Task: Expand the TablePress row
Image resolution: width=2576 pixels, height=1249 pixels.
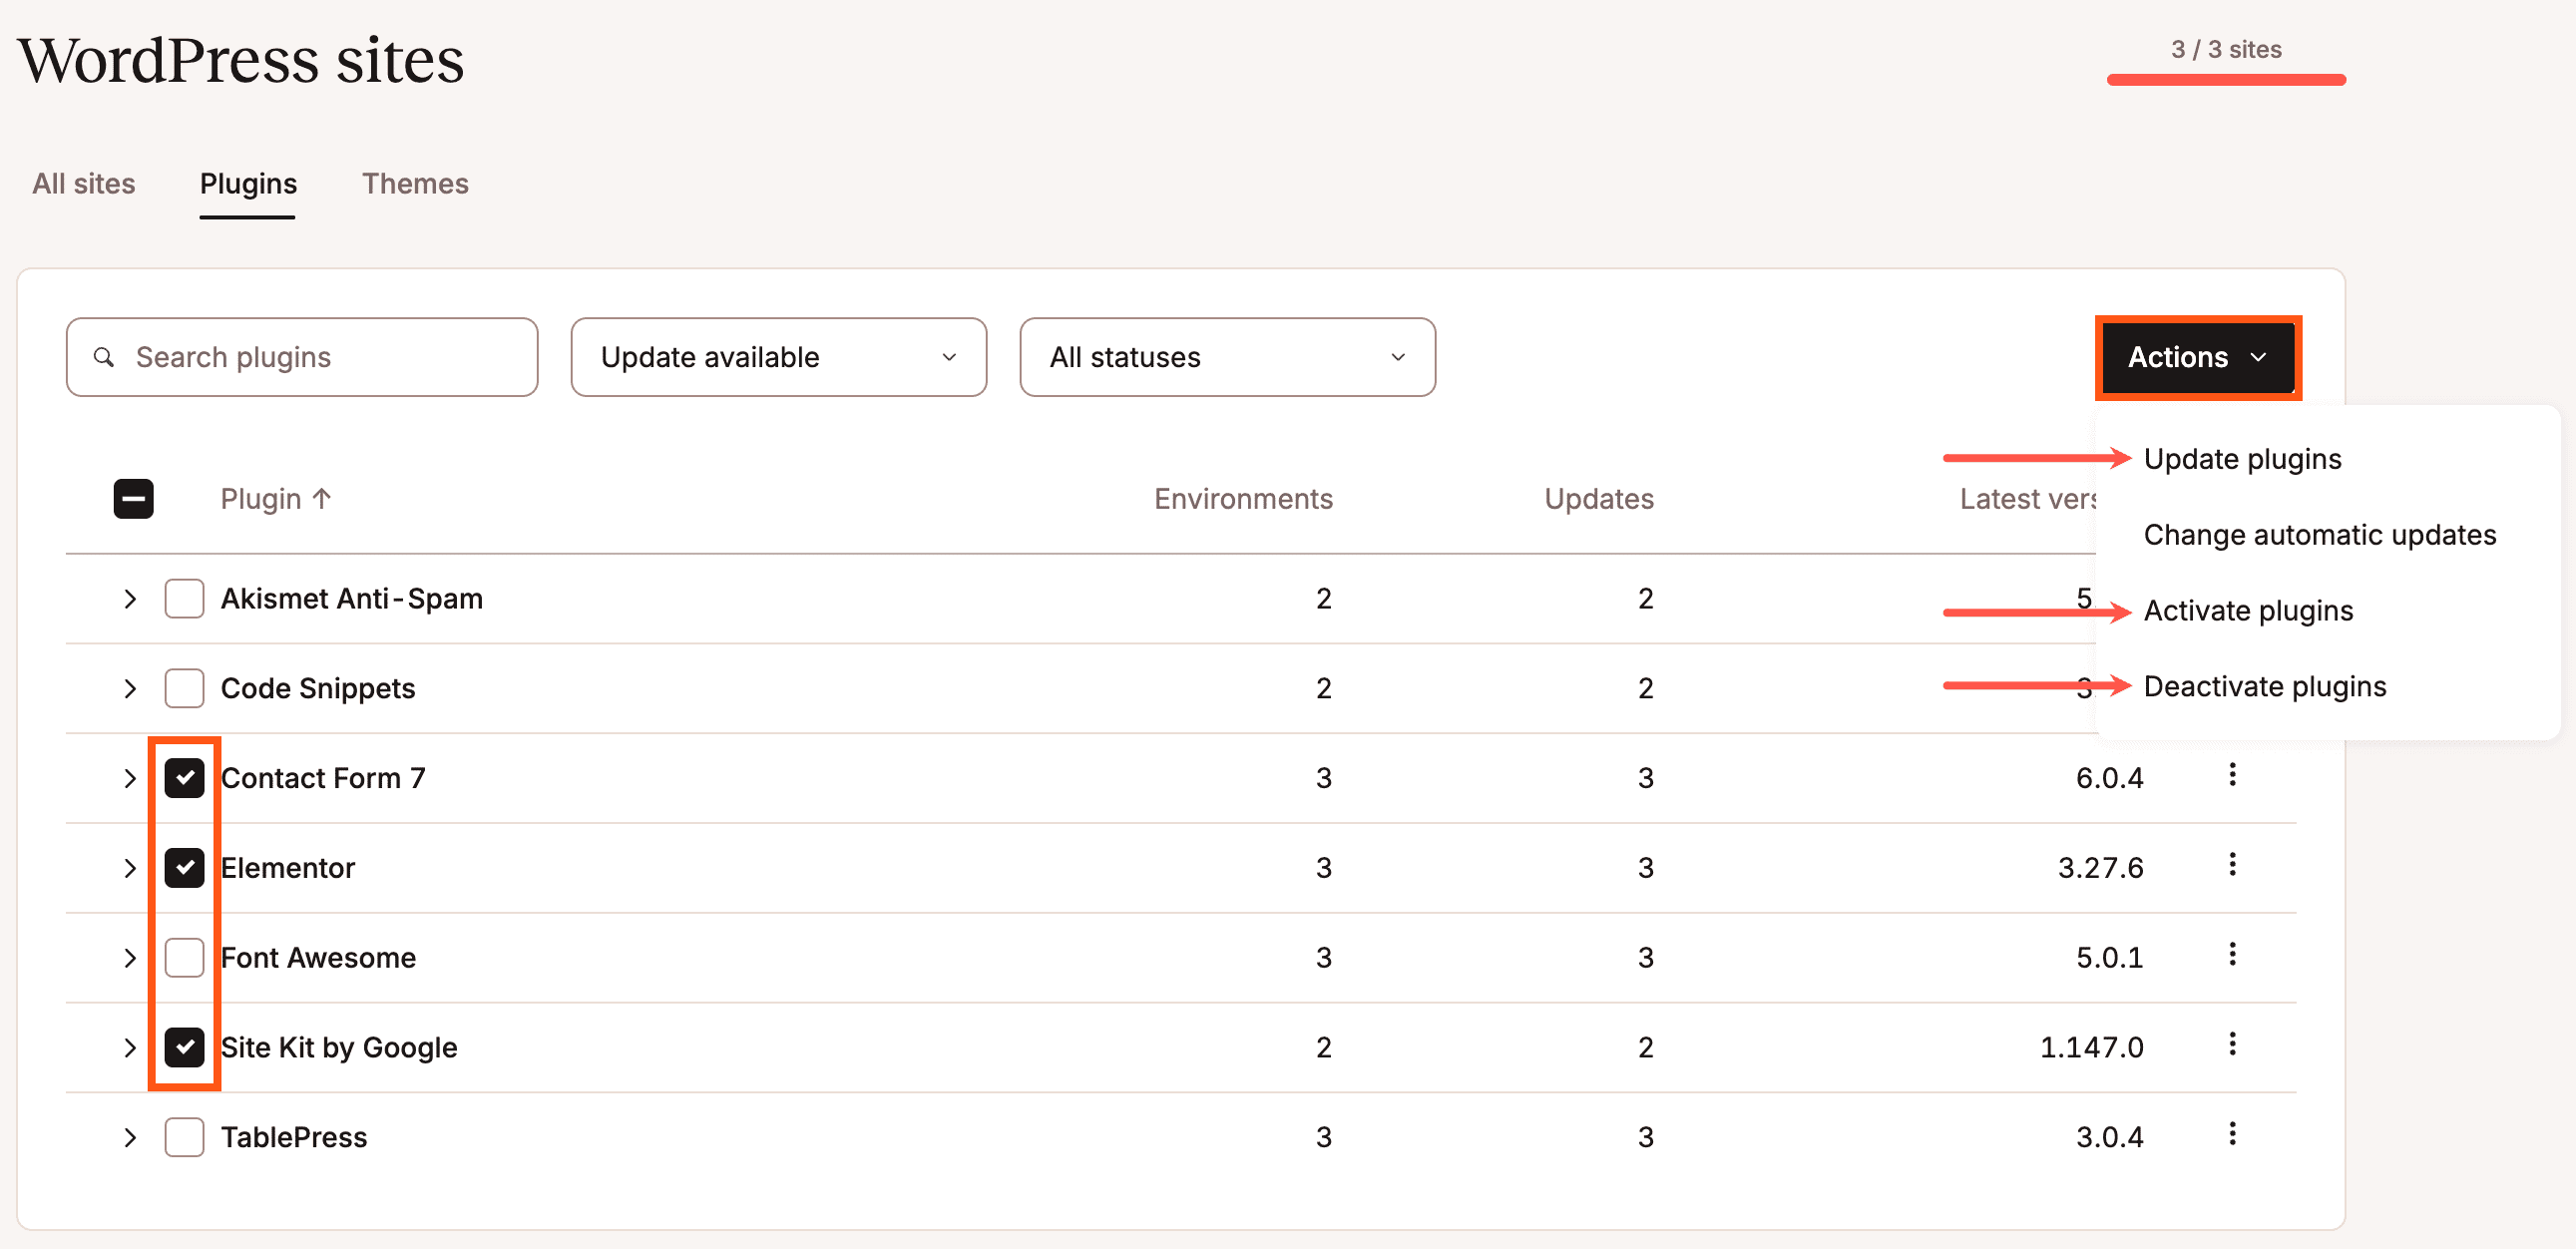Action: tap(130, 1137)
